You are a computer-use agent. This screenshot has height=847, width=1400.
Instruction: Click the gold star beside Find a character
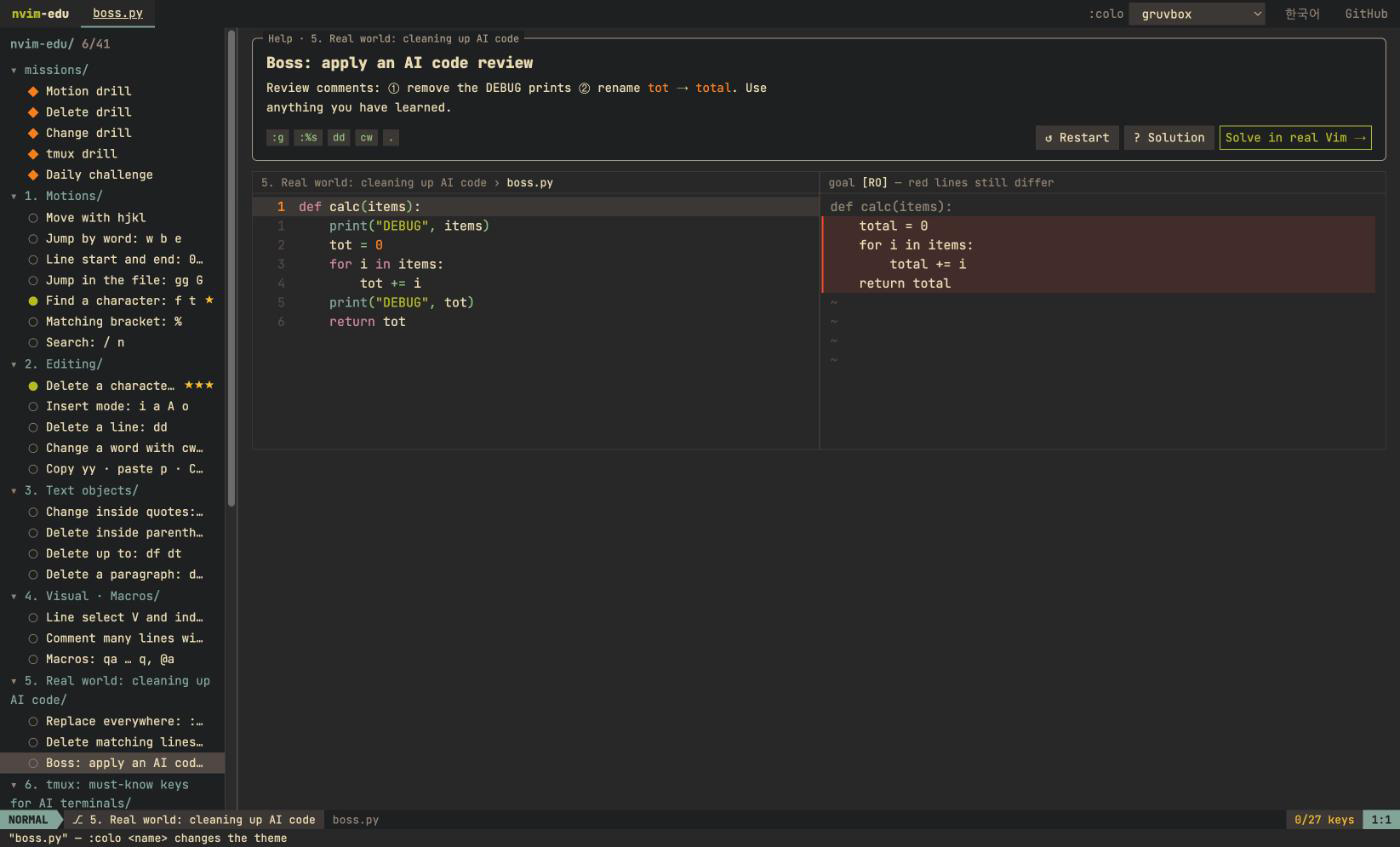pyautogui.click(x=209, y=300)
